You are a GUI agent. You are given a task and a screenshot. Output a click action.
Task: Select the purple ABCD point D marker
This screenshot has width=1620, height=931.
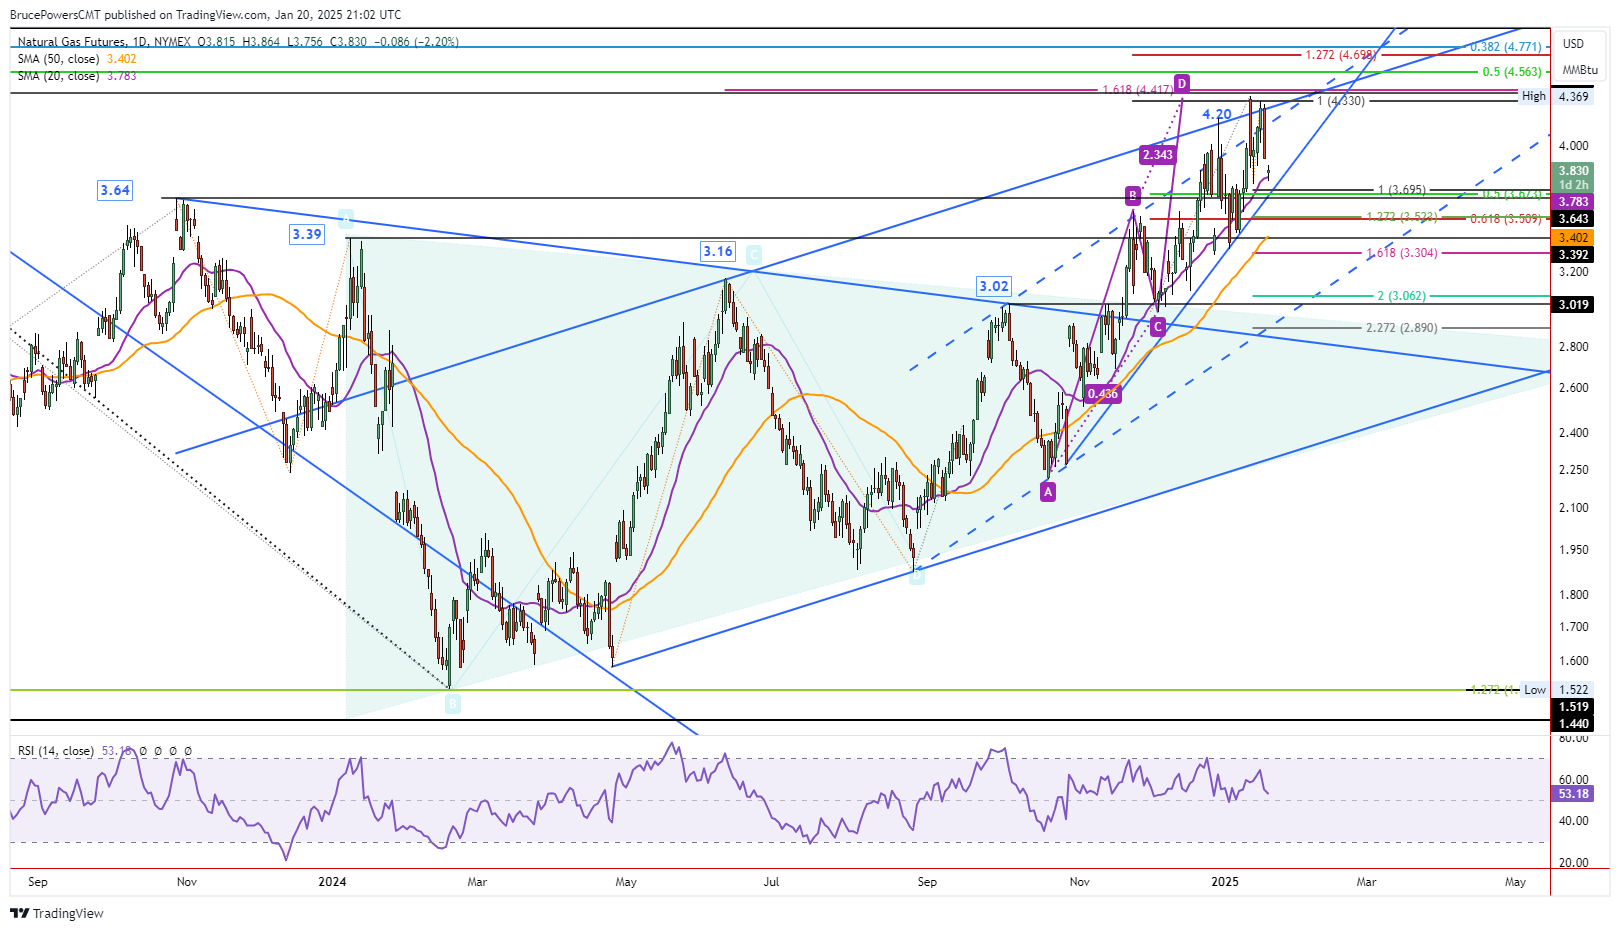[x=1181, y=83]
